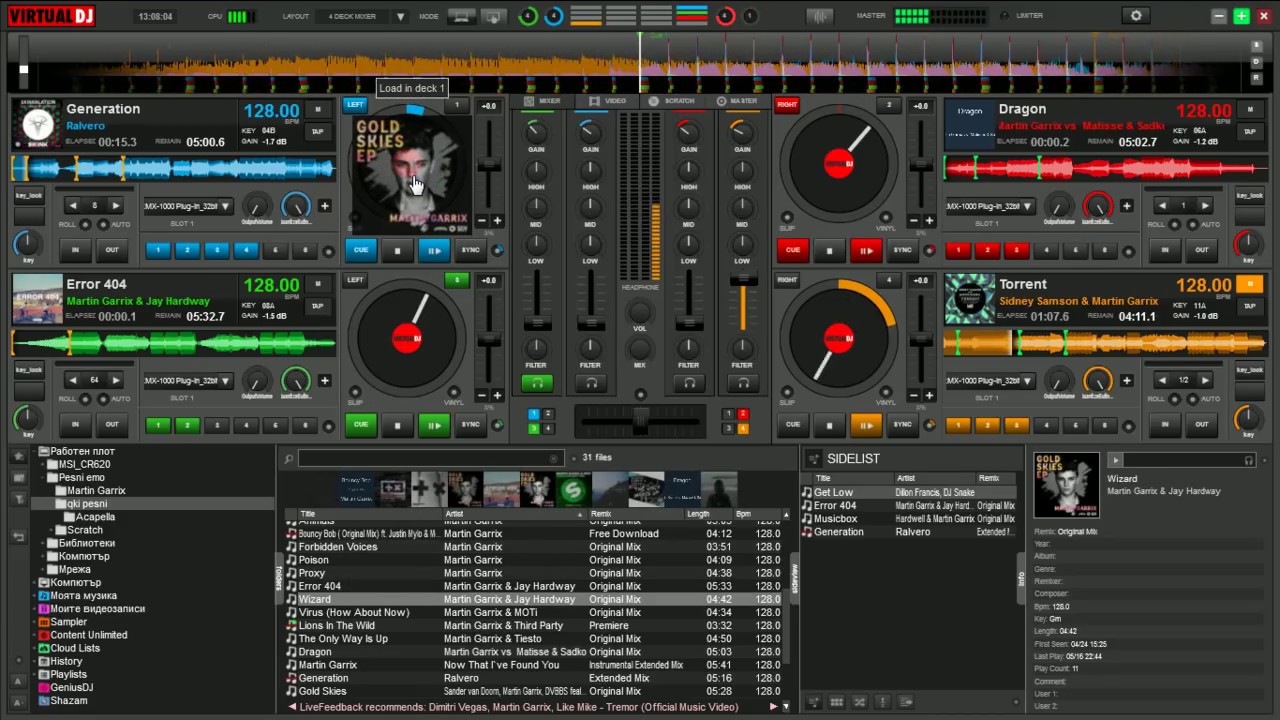
Task: Open Content Unlimited folder
Action: pos(89,635)
